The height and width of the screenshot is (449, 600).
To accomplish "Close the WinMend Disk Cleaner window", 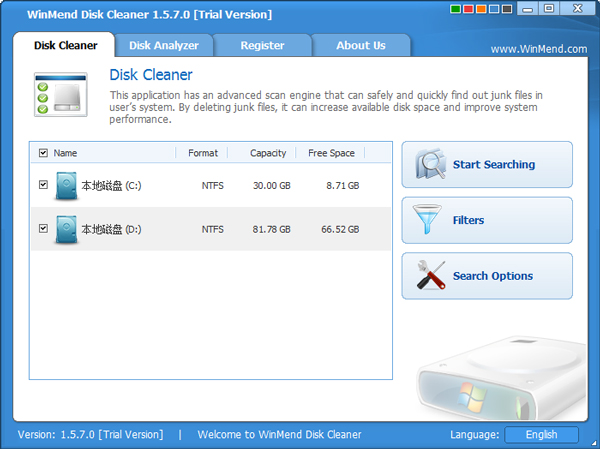I will click(577, 8).
